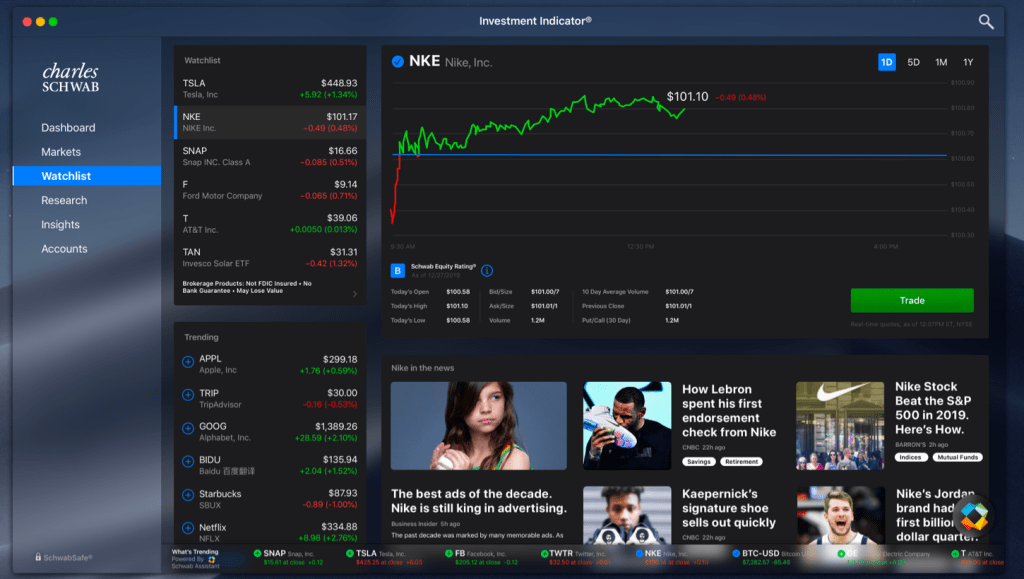Open Research in the sidebar

(x=64, y=200)
